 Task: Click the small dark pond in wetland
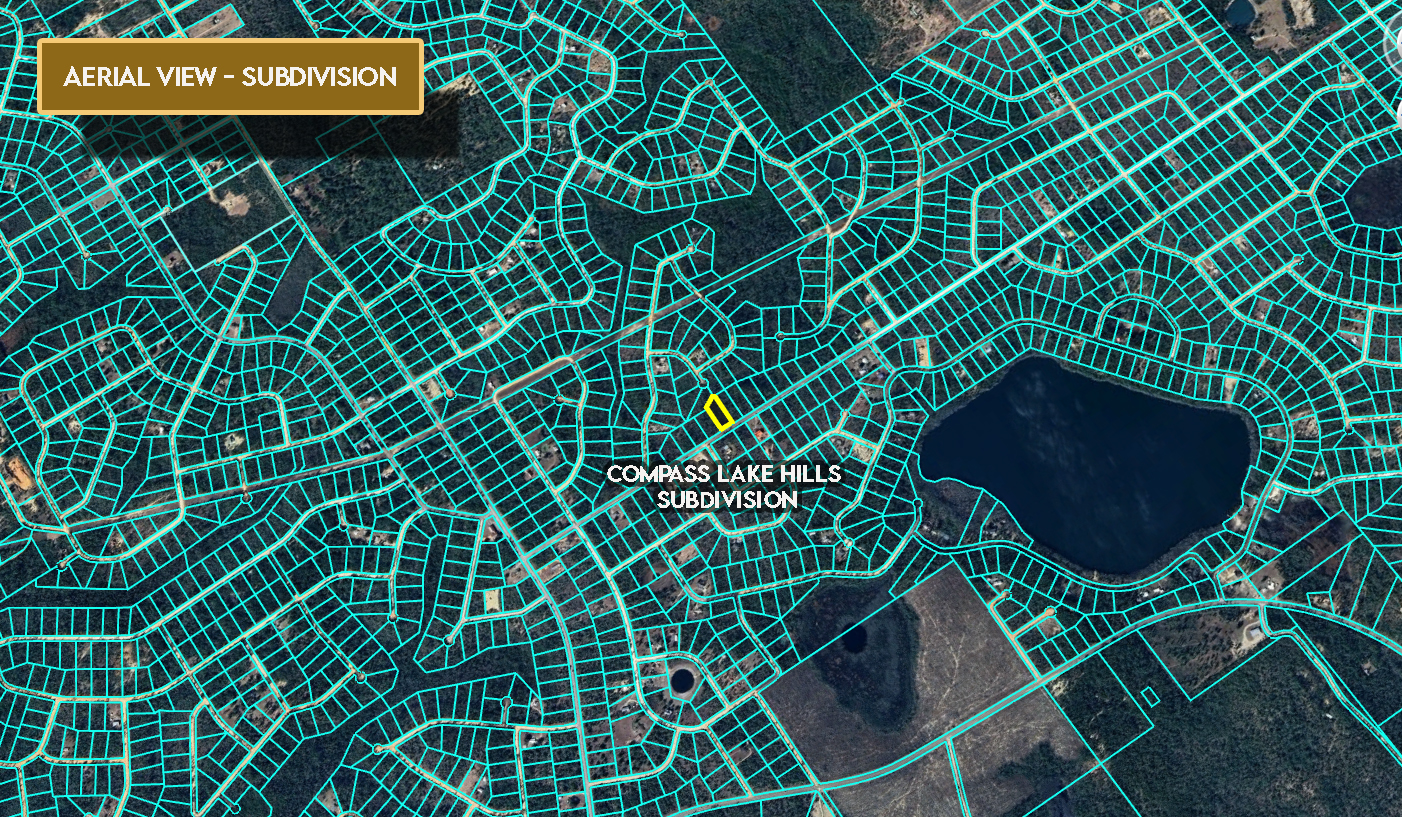[x=852, y=637]
